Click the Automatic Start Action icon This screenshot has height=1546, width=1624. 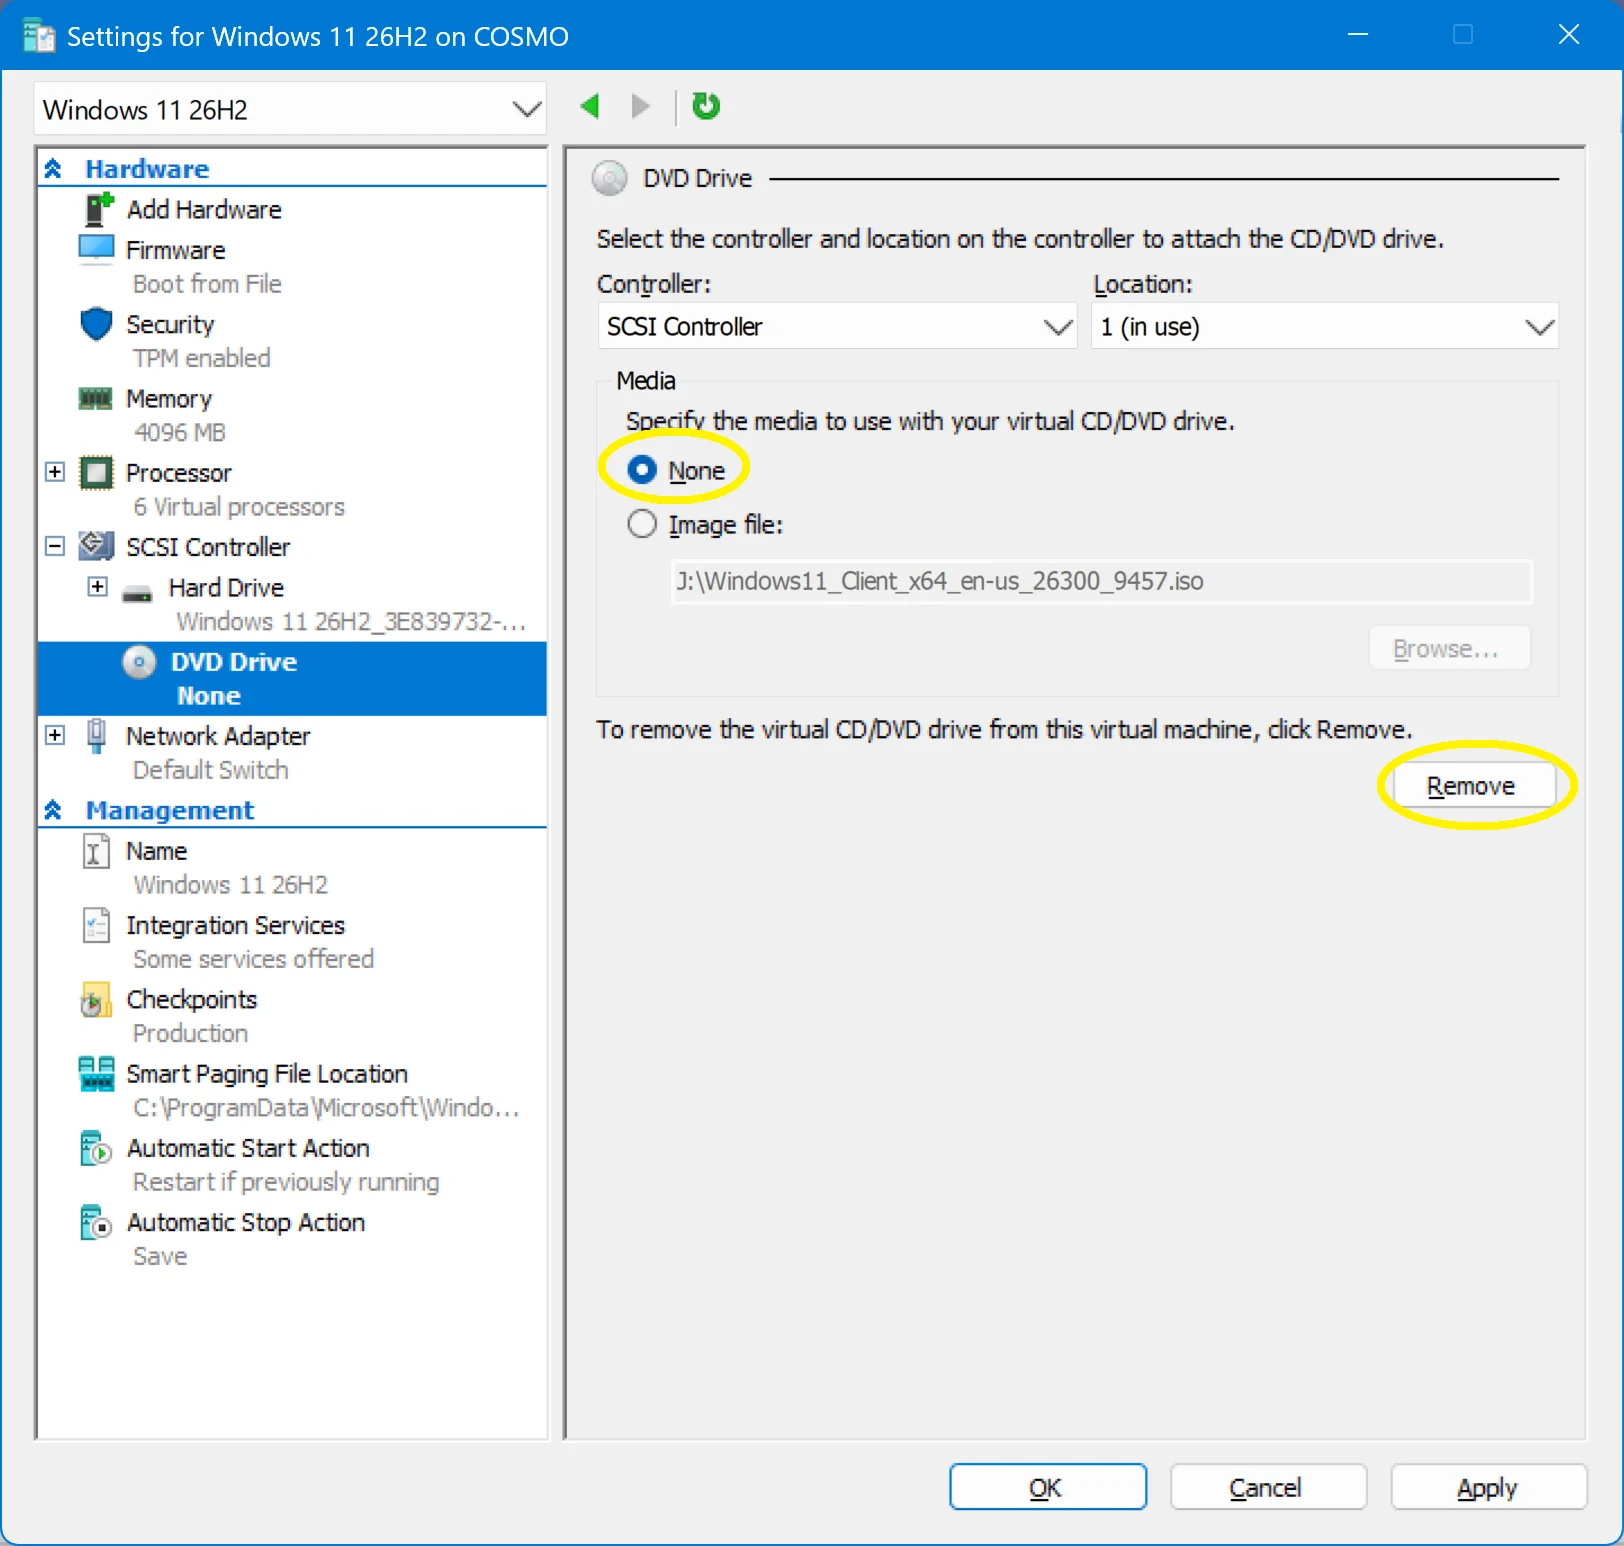(x=96, y=1148)
